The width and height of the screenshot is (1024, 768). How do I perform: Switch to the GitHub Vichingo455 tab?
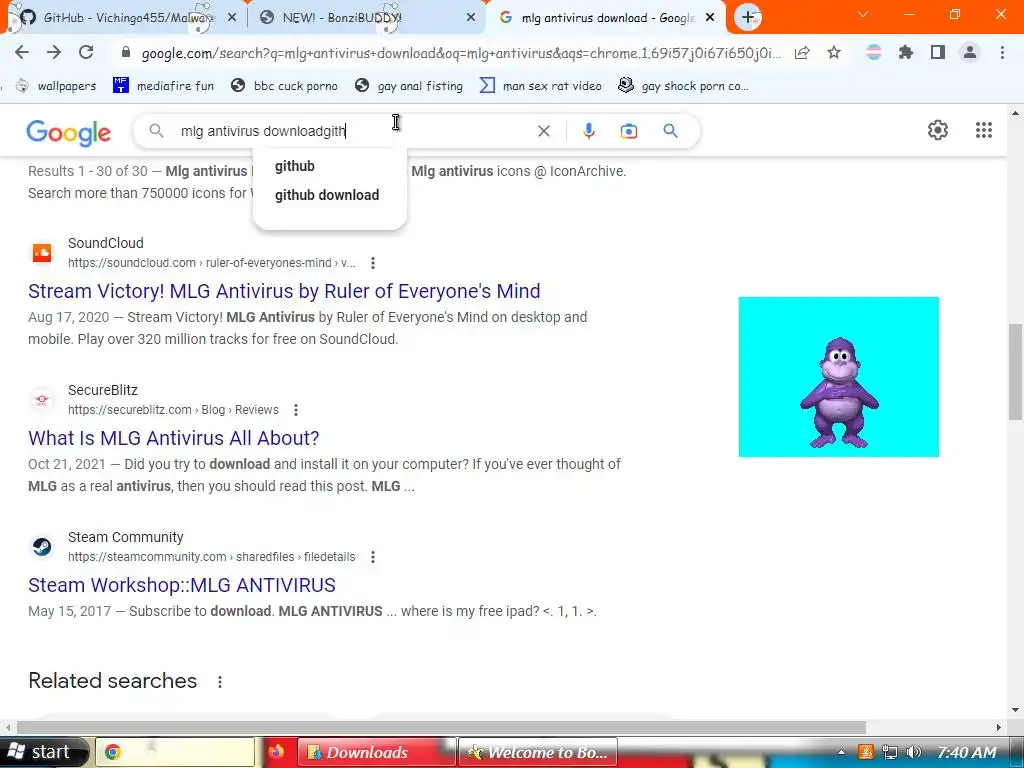125,18
